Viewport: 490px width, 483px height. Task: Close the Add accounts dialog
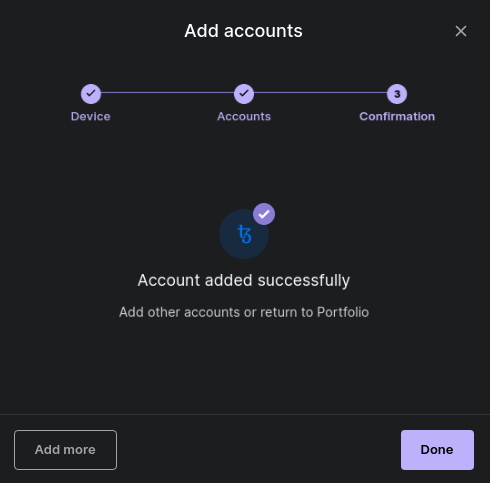click(x=461, y=31)
